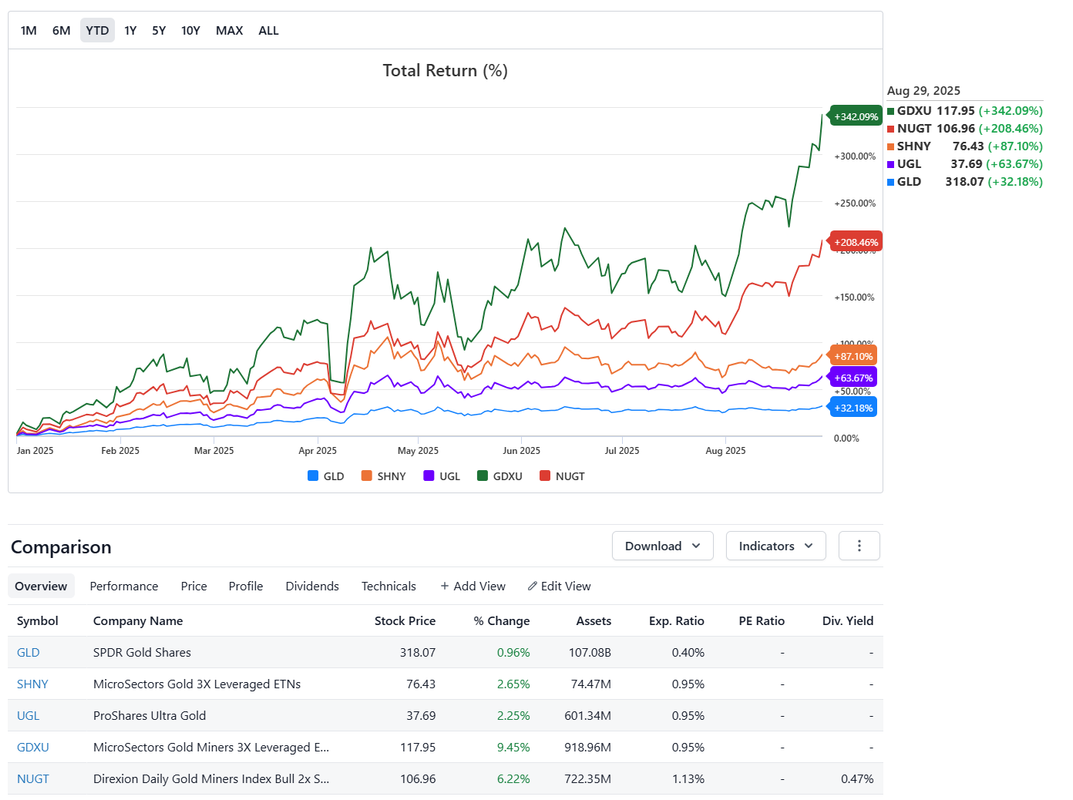
Task: Click the 918.96M assets value
Action: coord(588,747)
